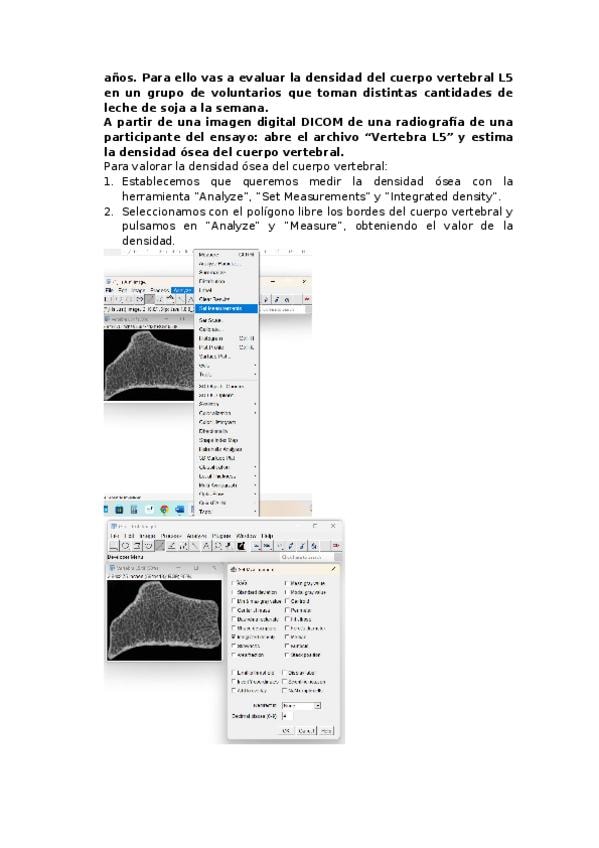Select the Text tool icon

(205, 546)
